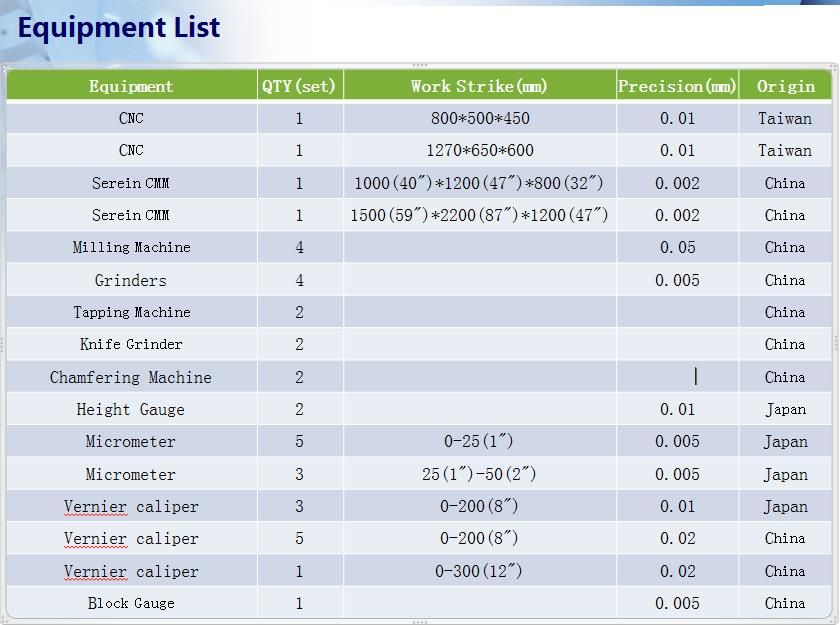The image size is (840, 625).
Task: Click the Precision (mm) header cell
Action: click(x=677, y=86)
